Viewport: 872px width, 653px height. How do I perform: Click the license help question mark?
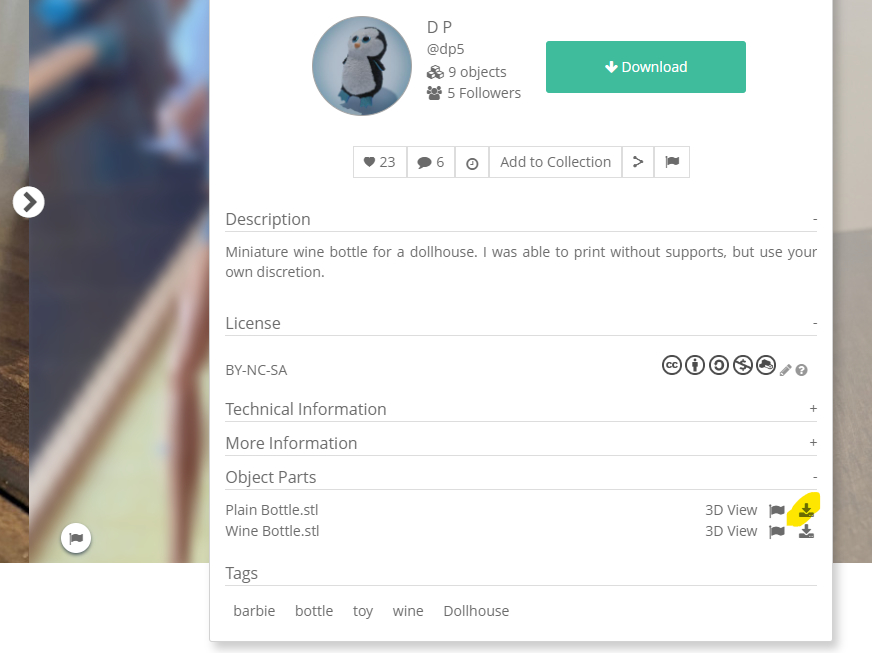801,370
